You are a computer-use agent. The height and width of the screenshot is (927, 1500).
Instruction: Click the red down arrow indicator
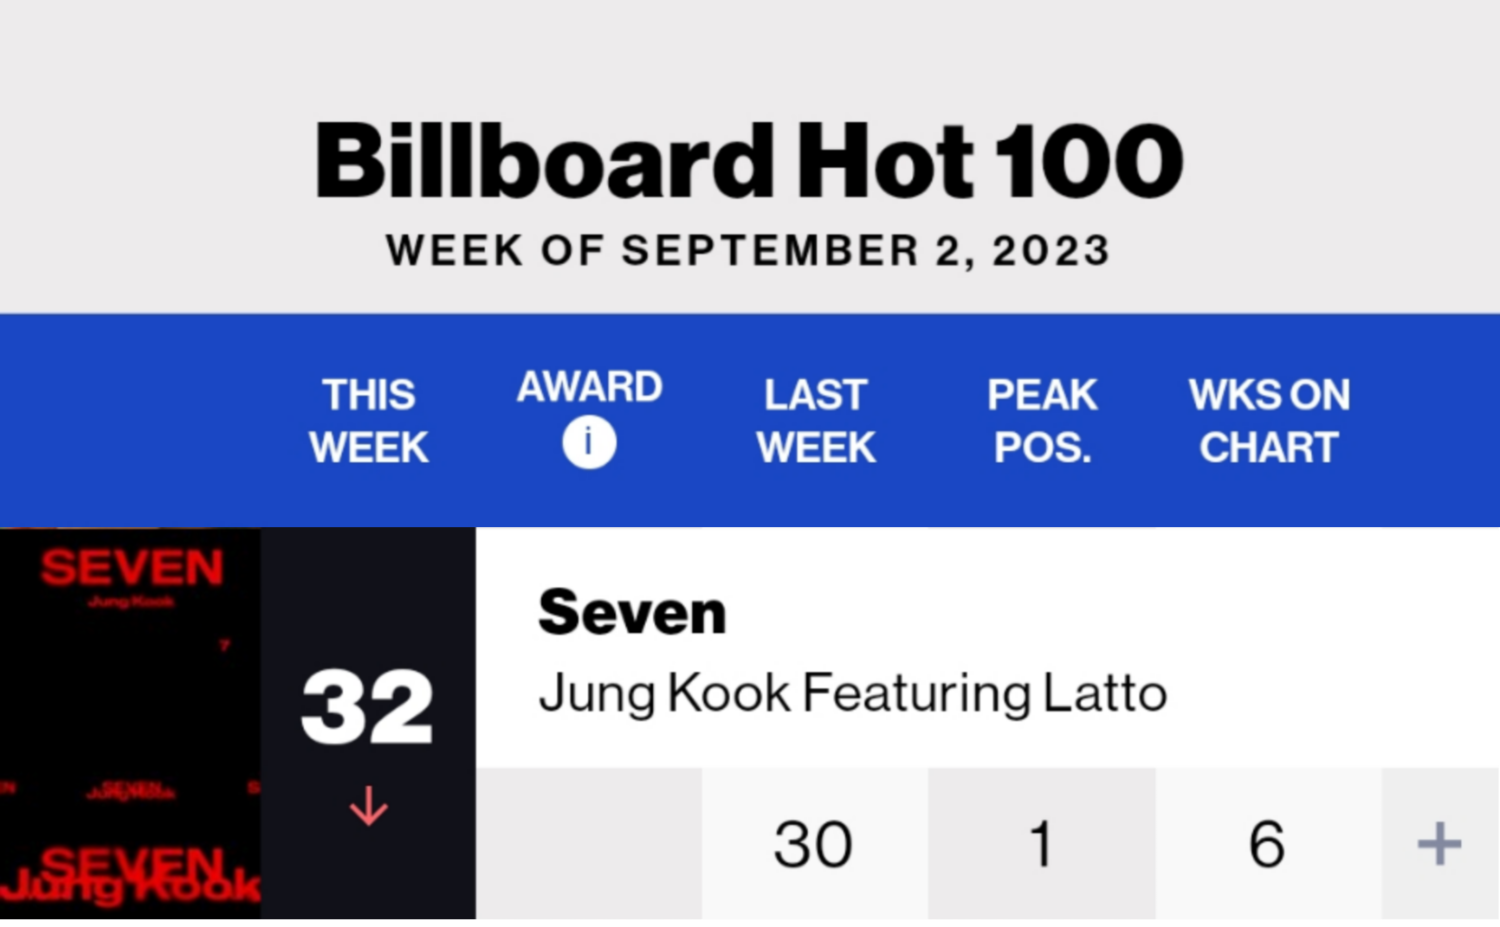(369, 805)
